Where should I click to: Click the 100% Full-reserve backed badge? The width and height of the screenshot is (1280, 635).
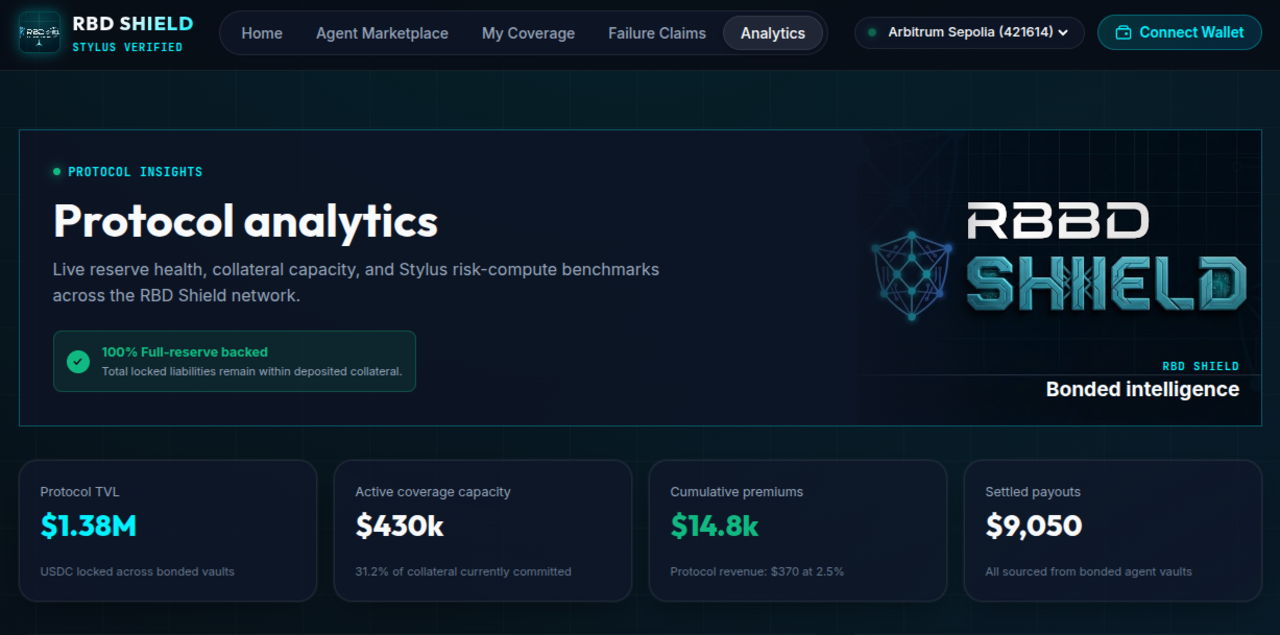pos(234,361)
